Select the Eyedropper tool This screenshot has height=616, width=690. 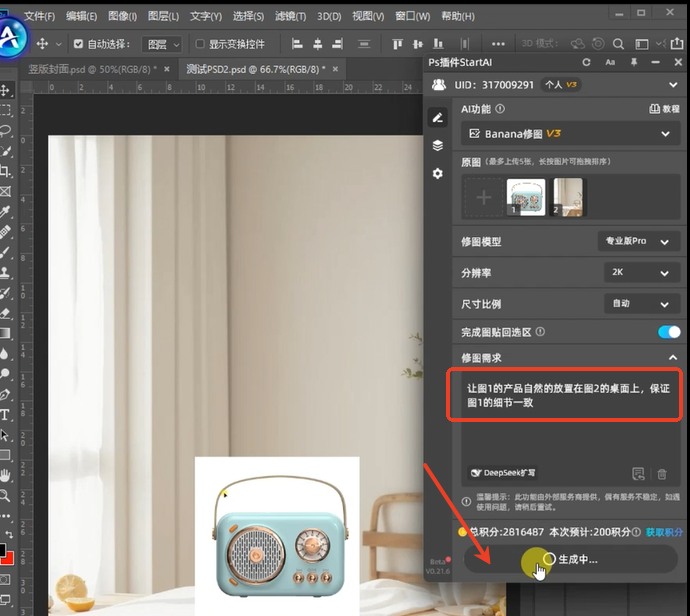[x=5, y=212]
